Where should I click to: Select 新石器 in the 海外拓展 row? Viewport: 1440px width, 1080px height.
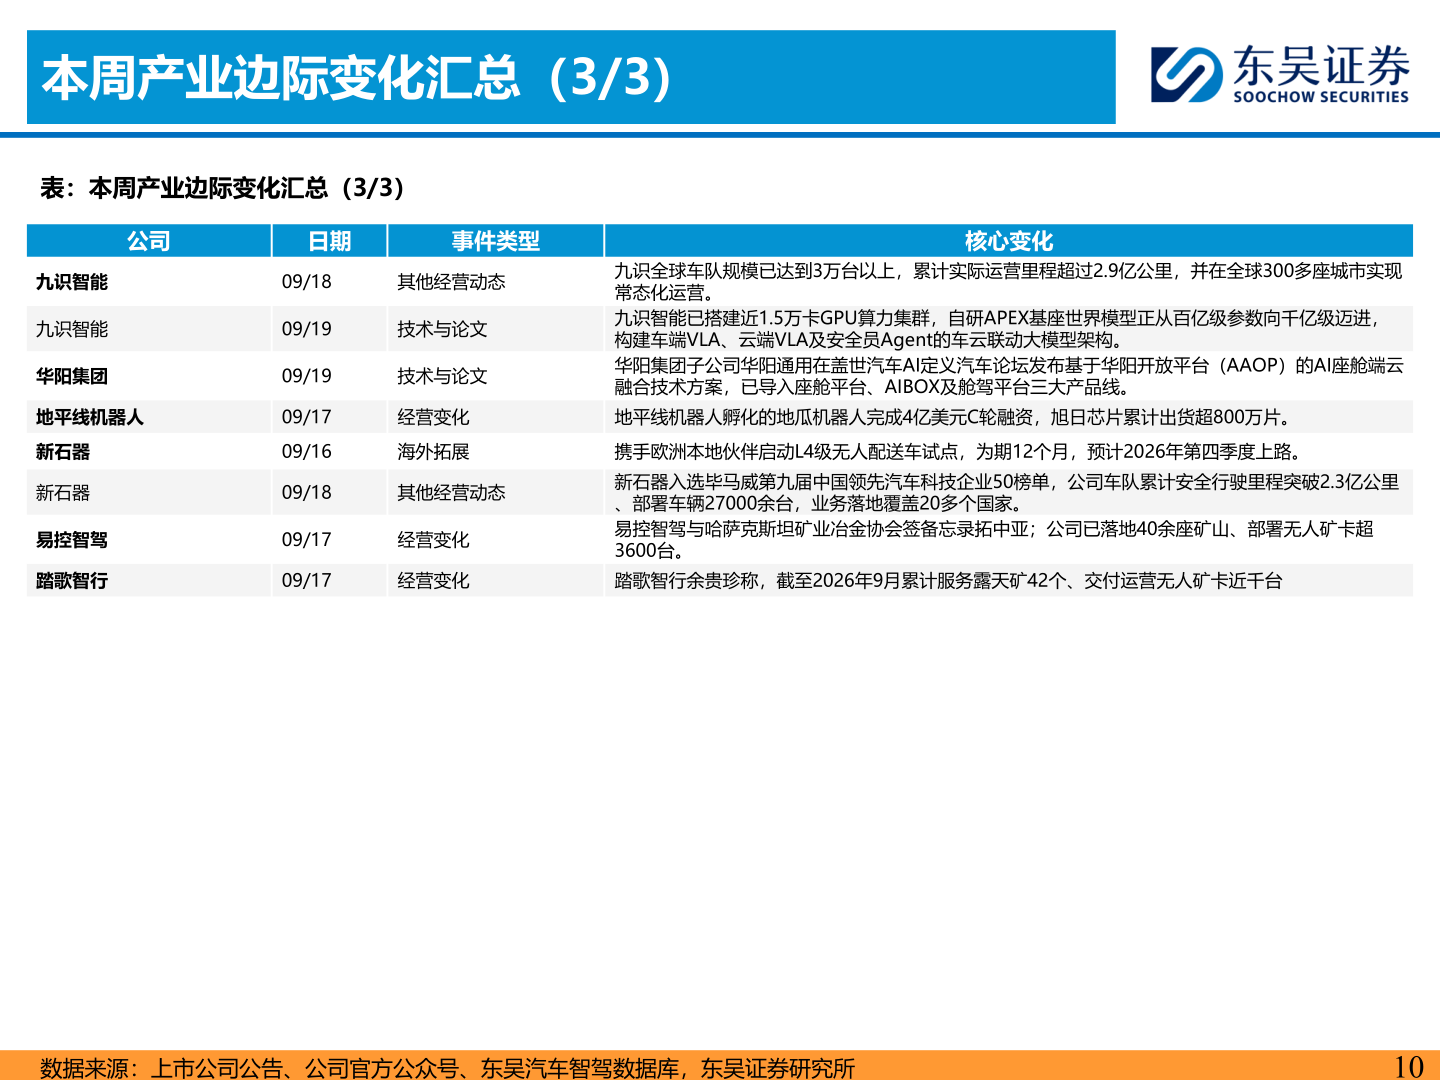click(x=63, y=452)
